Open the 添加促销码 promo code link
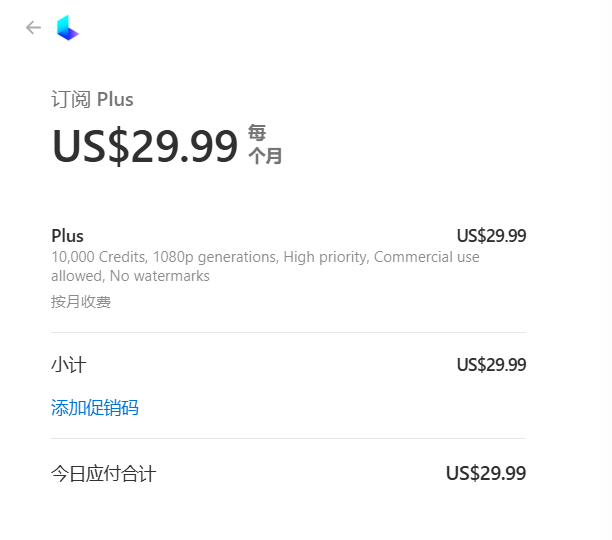Viewport: 612px width, 540px height. 95,407
